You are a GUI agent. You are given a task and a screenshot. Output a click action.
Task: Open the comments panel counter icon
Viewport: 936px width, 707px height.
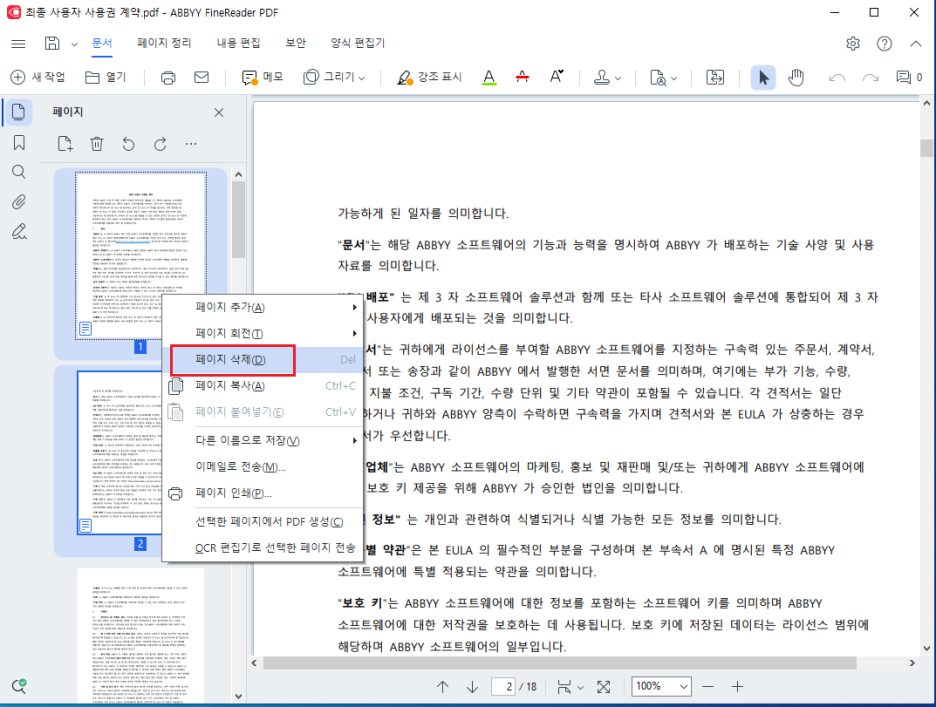[x=909, y=77]
